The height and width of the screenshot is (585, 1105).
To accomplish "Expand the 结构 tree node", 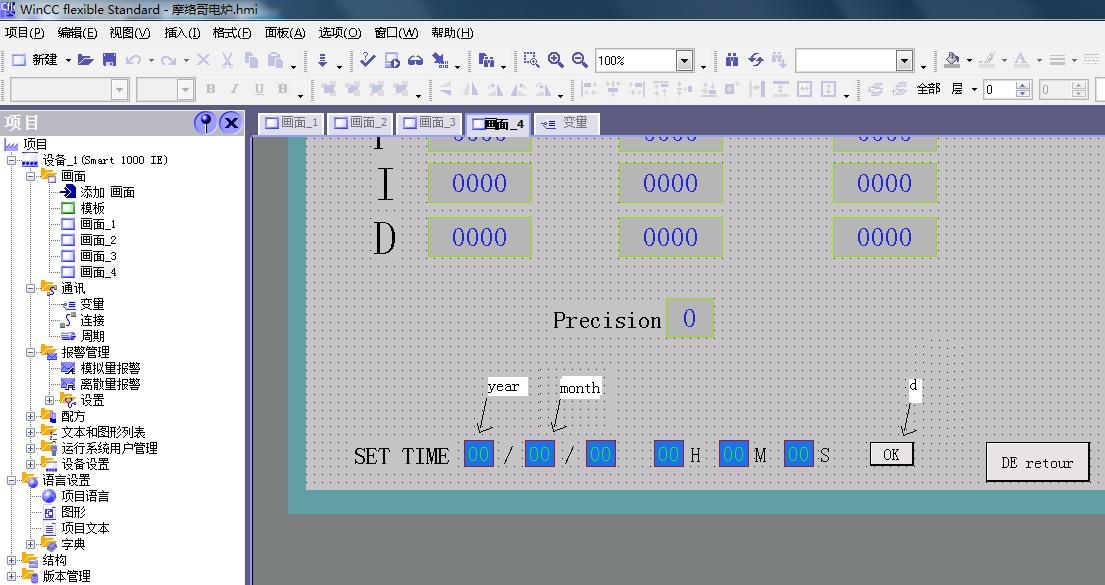I will (x=11, y=560).
